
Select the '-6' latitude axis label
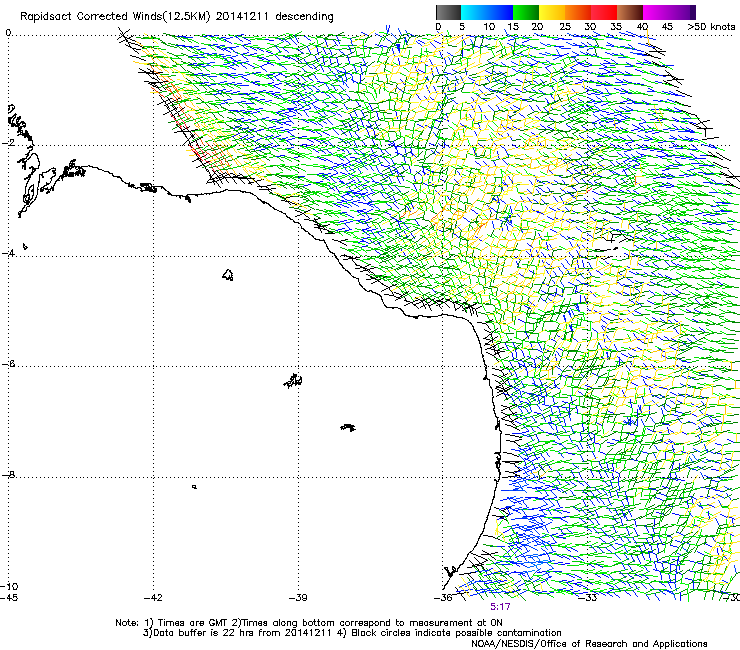point(9,364)
